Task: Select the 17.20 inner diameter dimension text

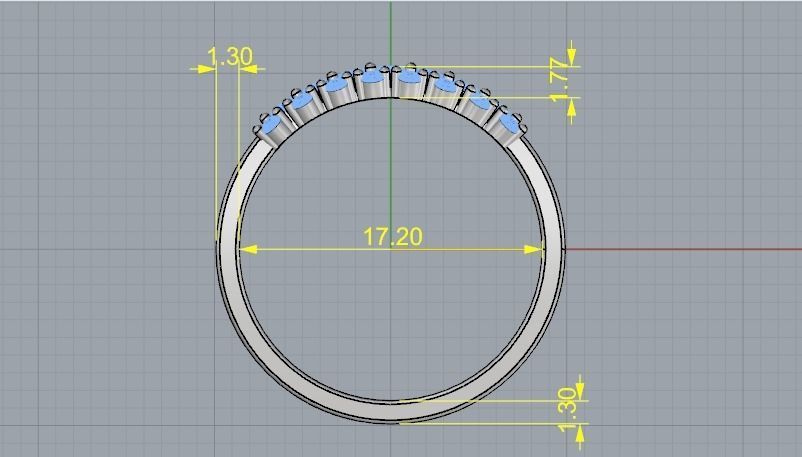Action: coord(393,237)
